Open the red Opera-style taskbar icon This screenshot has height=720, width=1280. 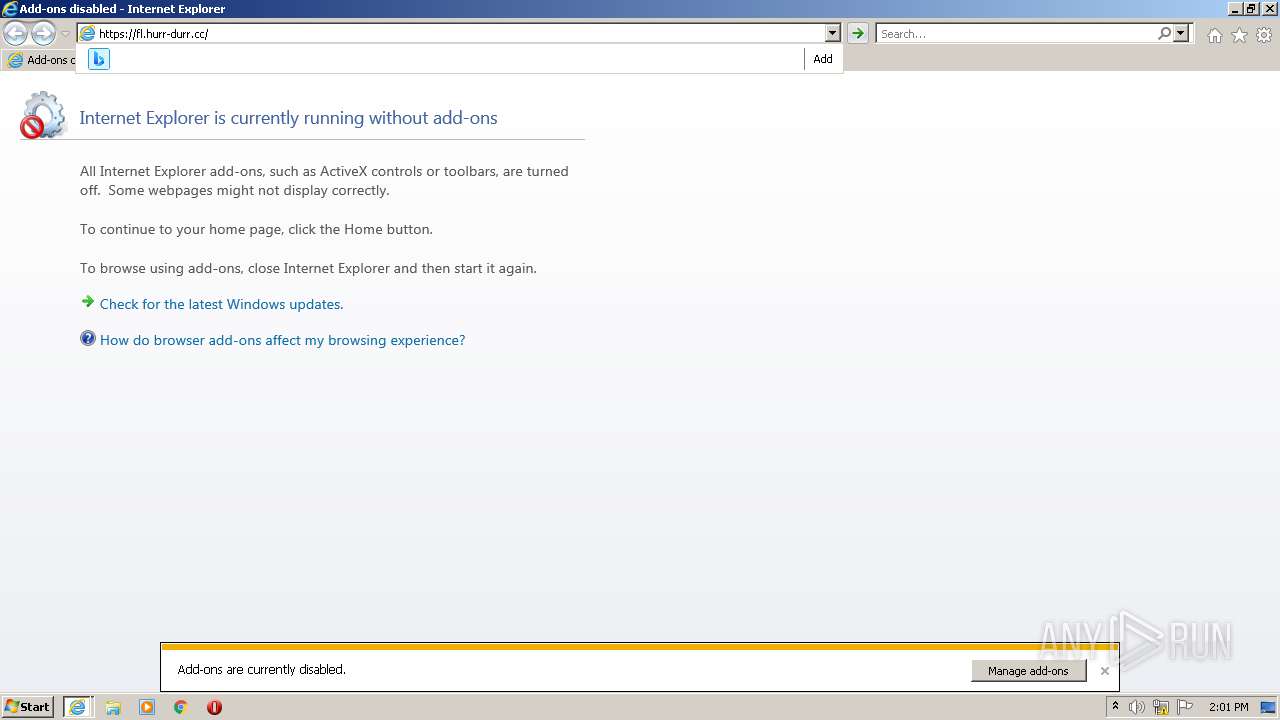tap(214, 707)
